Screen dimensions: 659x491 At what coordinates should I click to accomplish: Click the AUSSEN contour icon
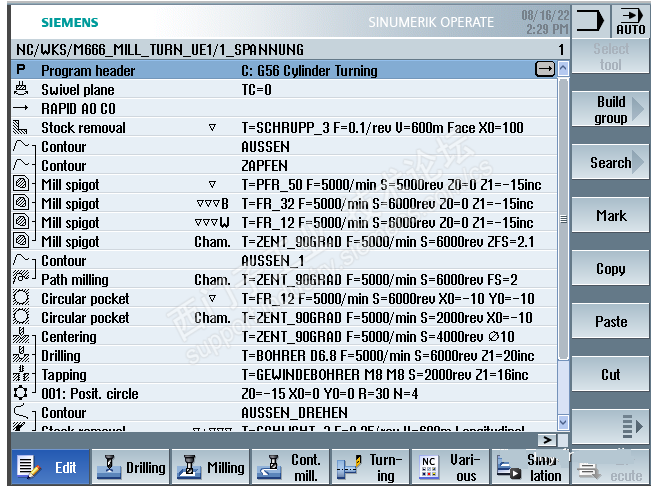pyautogui.click(x=21, y=146)
